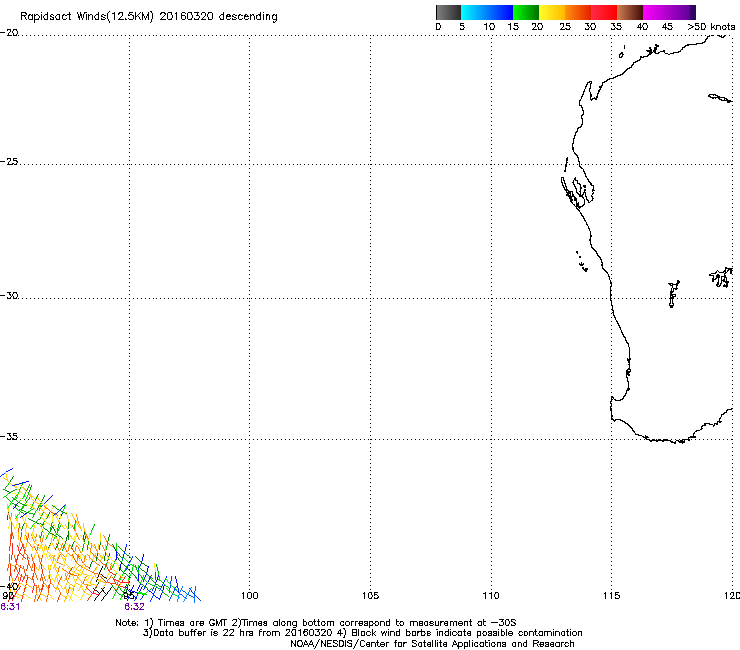Click the legend tick label '10'
Viewport: 740px width, 650px height.
(x=489, y=27)
